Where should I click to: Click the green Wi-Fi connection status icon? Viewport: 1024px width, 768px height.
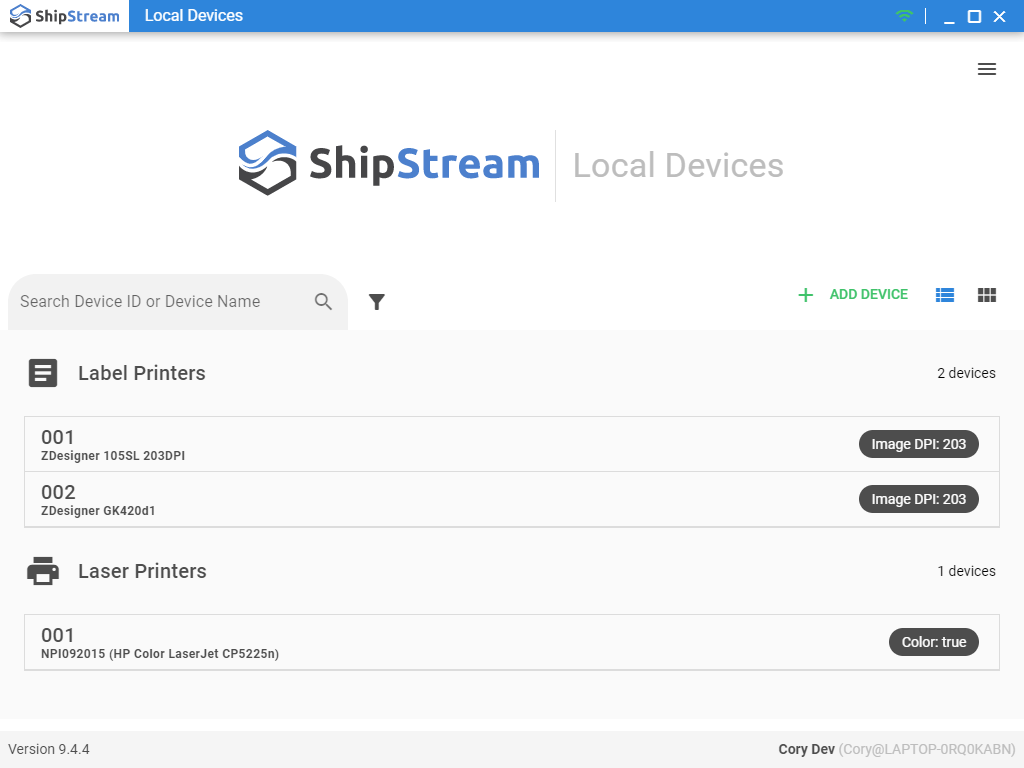(x=904, y=16)
